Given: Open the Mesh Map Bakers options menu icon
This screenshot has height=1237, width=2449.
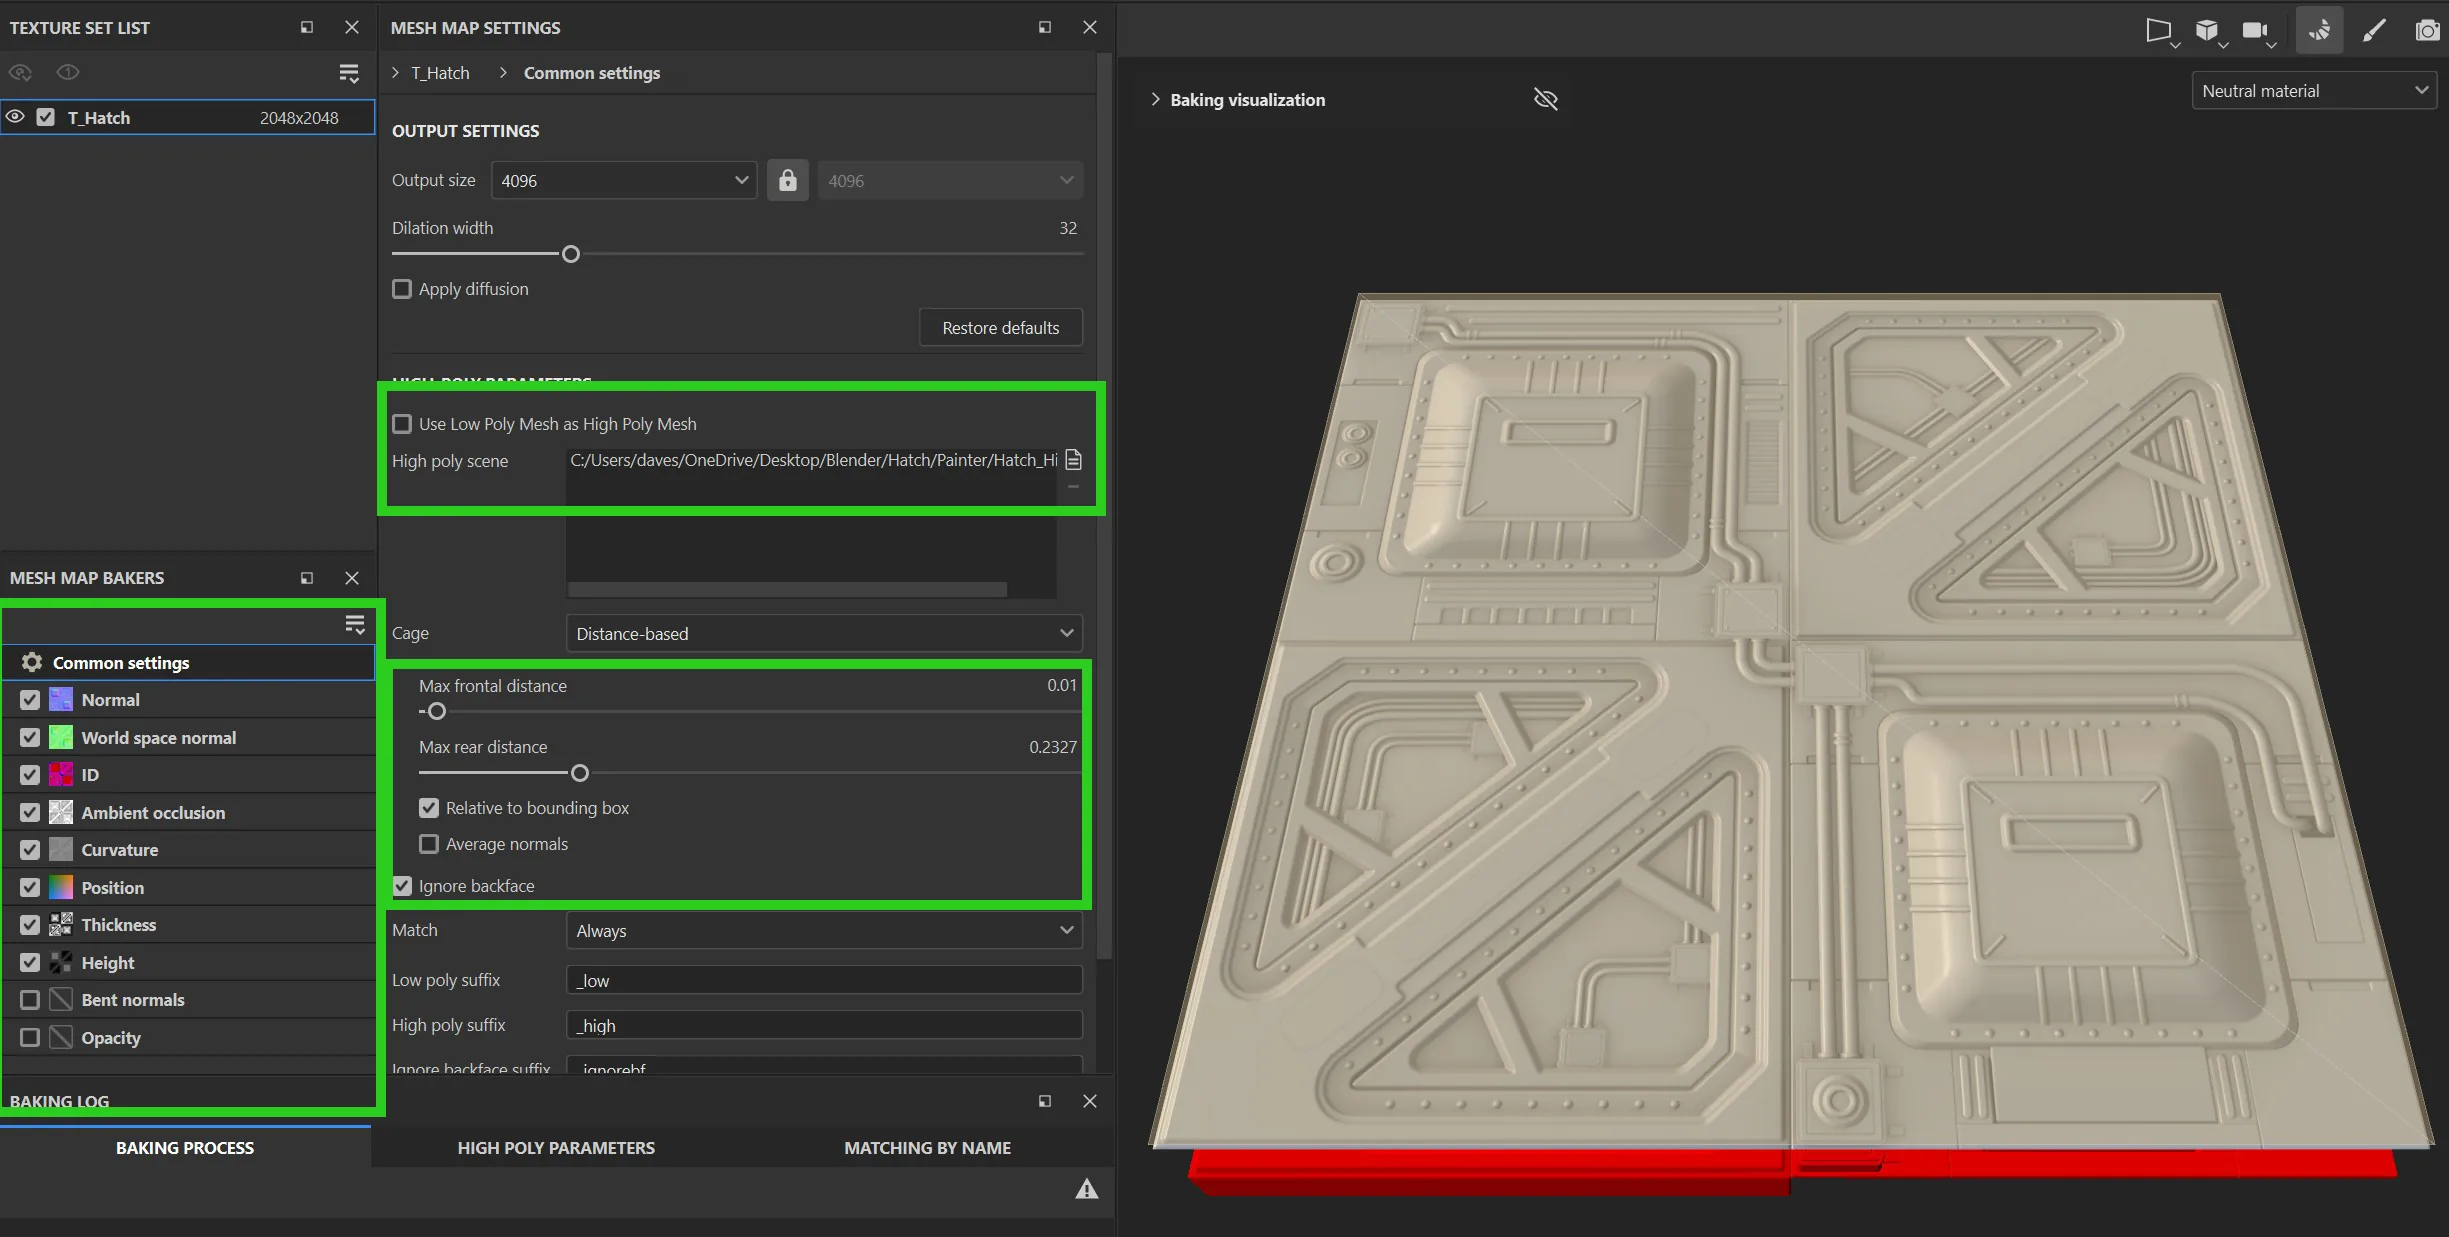Looking at the screenshot, I should [355, 625].
